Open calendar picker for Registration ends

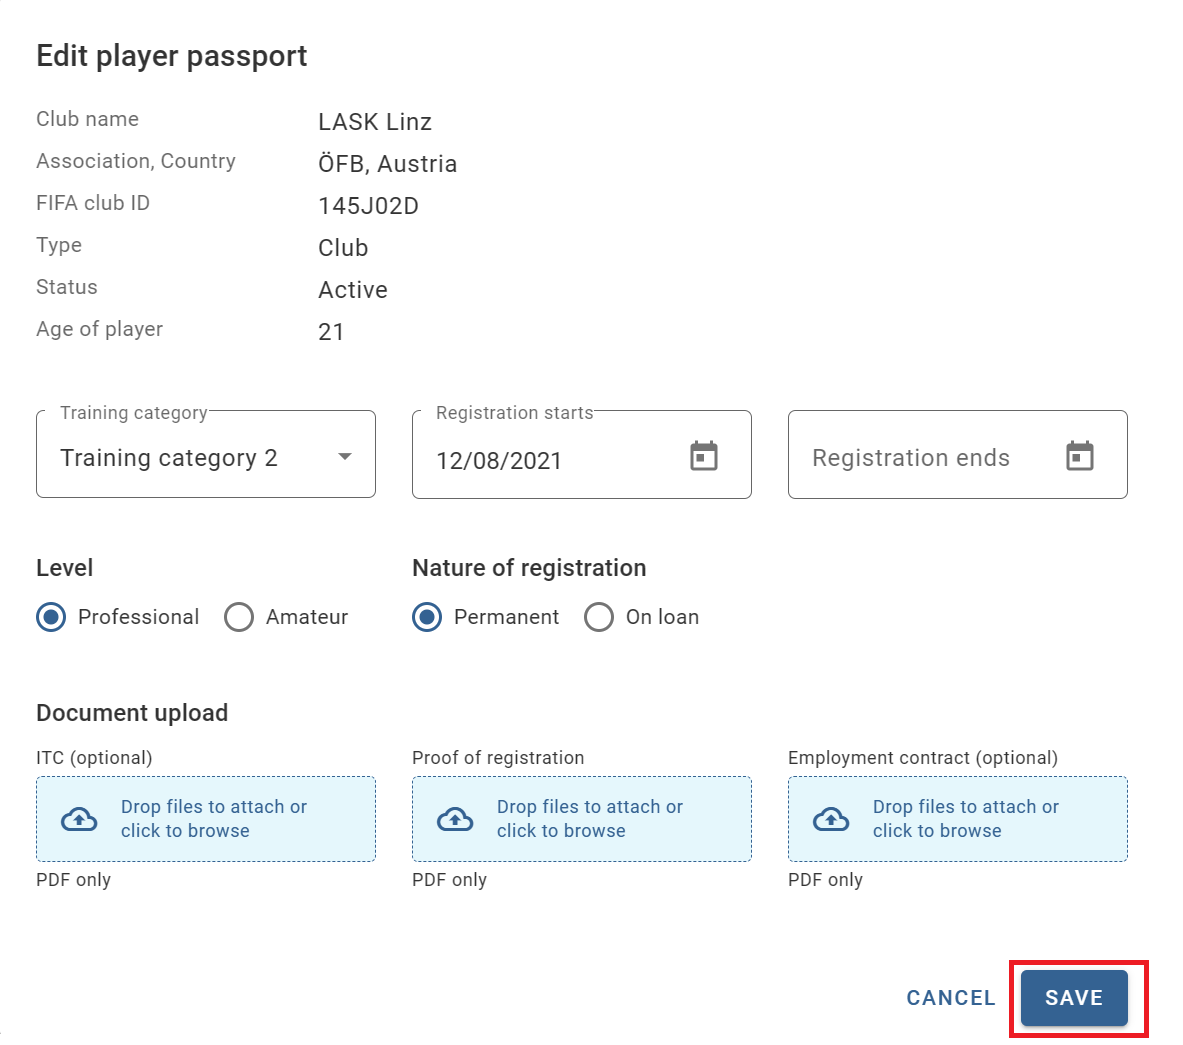[1079, 456]
